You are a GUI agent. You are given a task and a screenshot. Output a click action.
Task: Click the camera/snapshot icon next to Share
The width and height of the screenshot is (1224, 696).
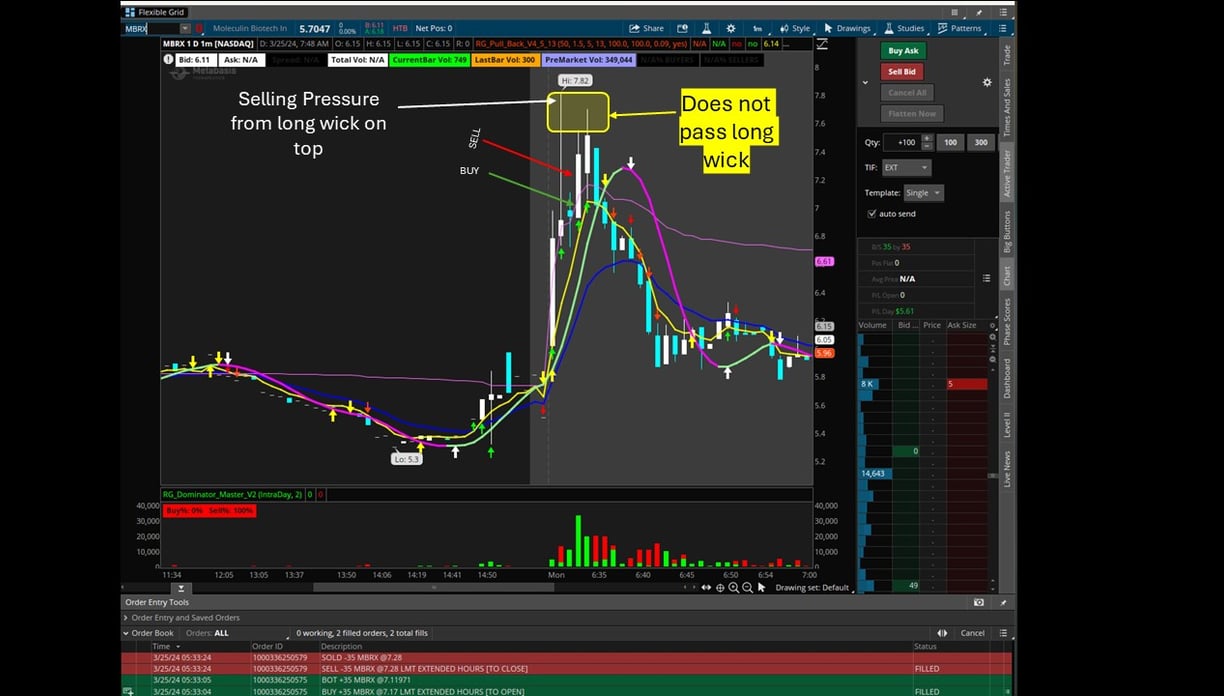tap(682, 28)
